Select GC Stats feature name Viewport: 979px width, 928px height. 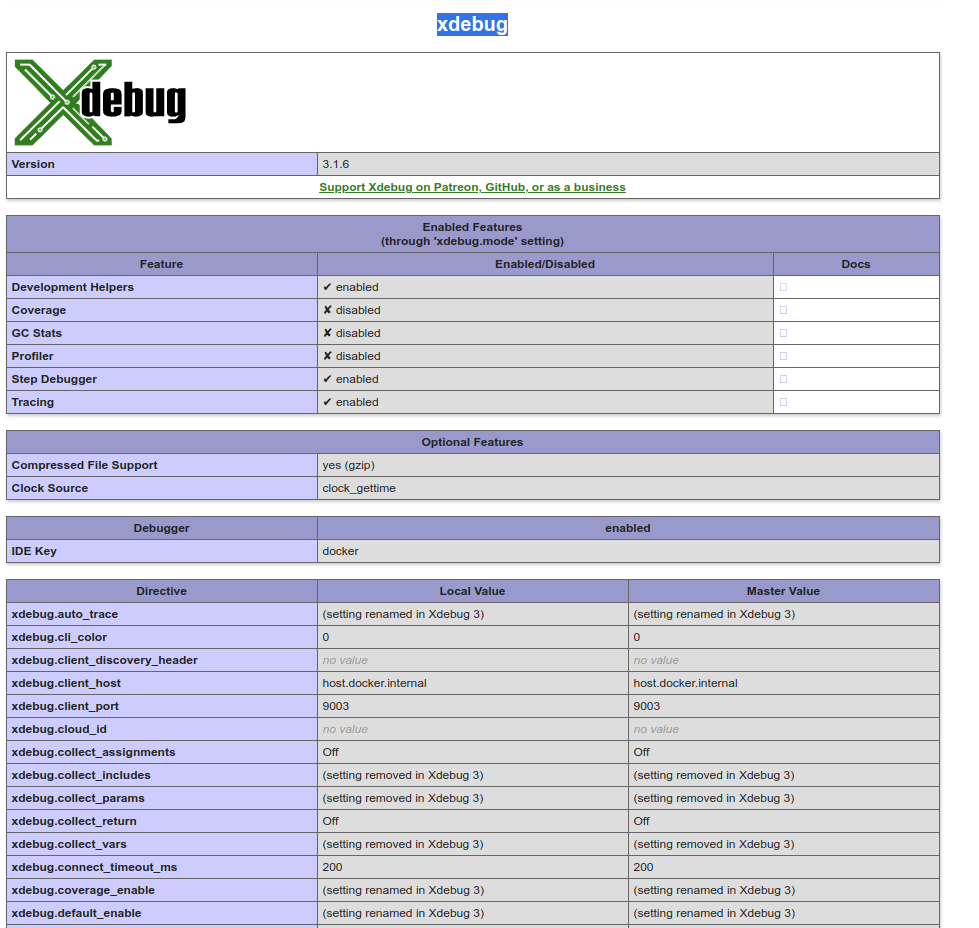[x=37, y=333]
